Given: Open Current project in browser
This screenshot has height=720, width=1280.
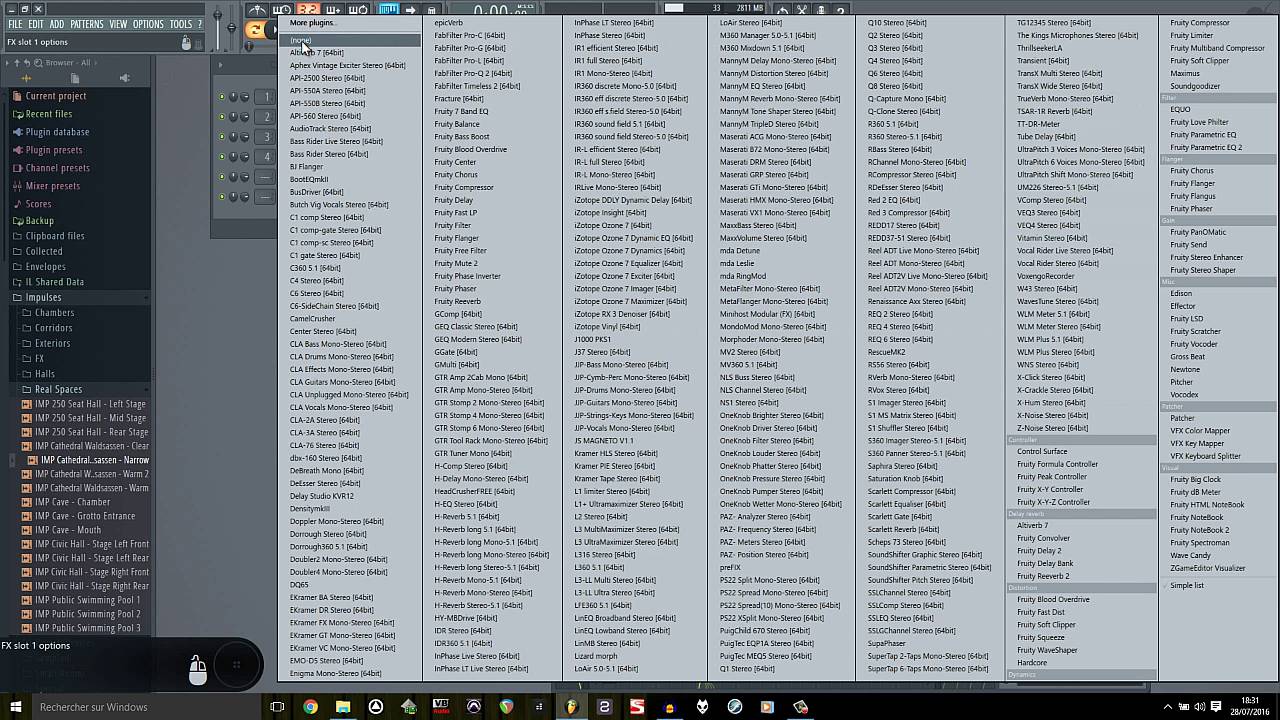Looking at the screenshot, I should (56, 96).
